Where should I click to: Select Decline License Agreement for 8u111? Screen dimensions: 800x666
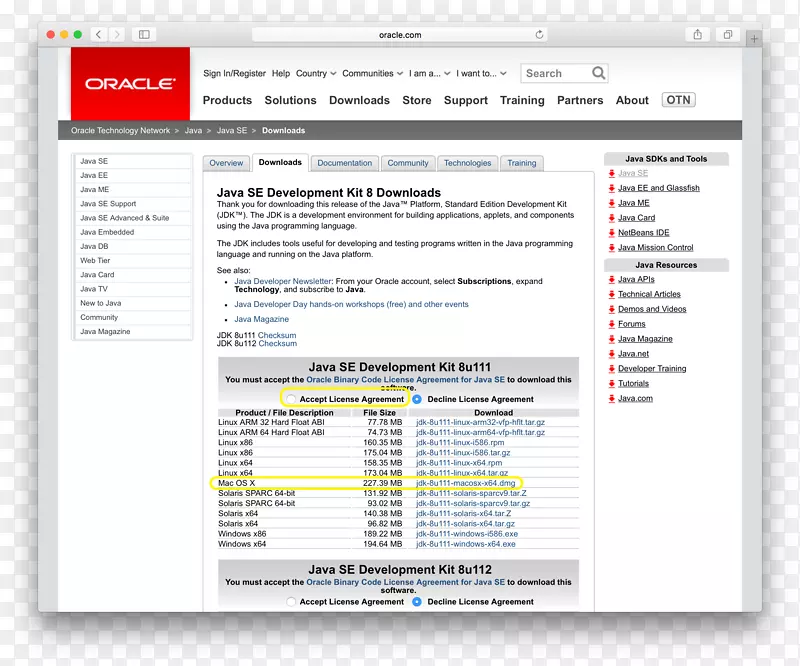[417, 399]
